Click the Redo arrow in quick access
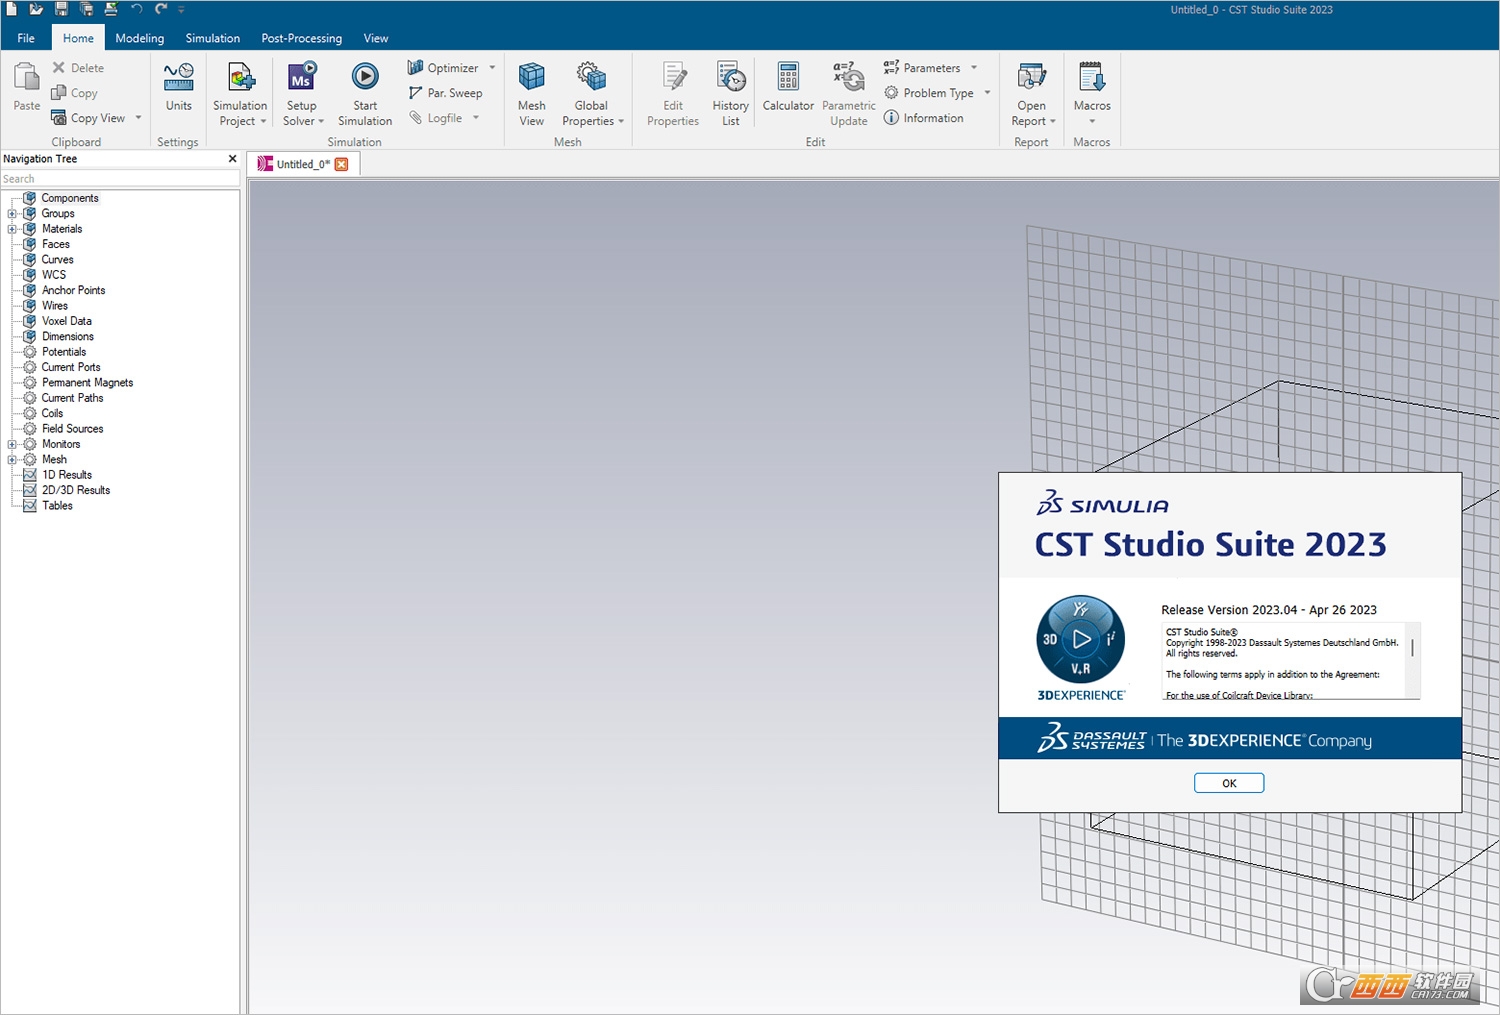 pyautogui.click(x=161, y=9)
